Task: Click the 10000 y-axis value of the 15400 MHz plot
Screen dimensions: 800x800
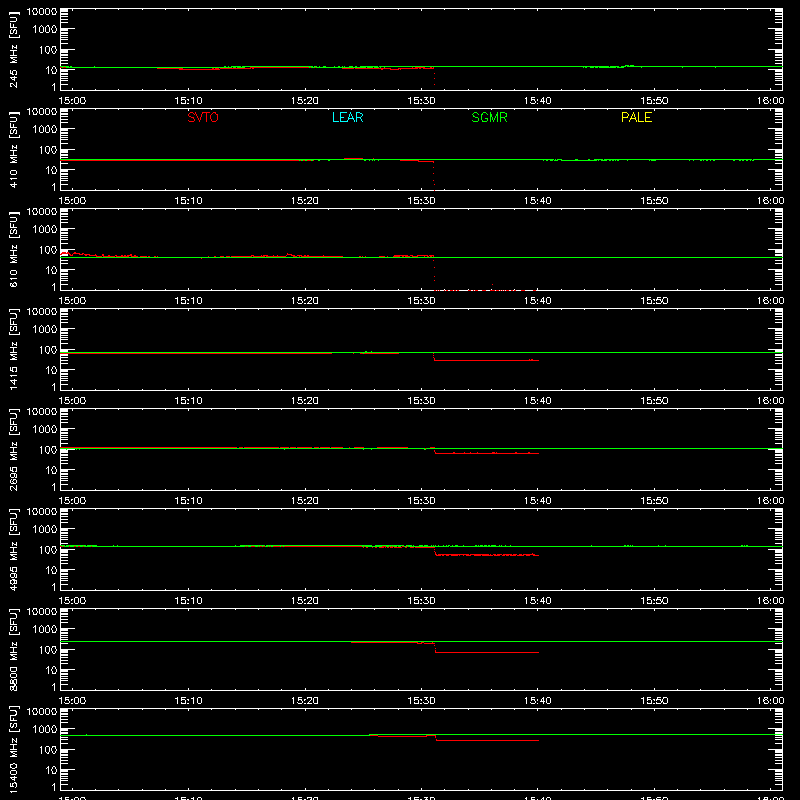Action: [x=42, y=712]
